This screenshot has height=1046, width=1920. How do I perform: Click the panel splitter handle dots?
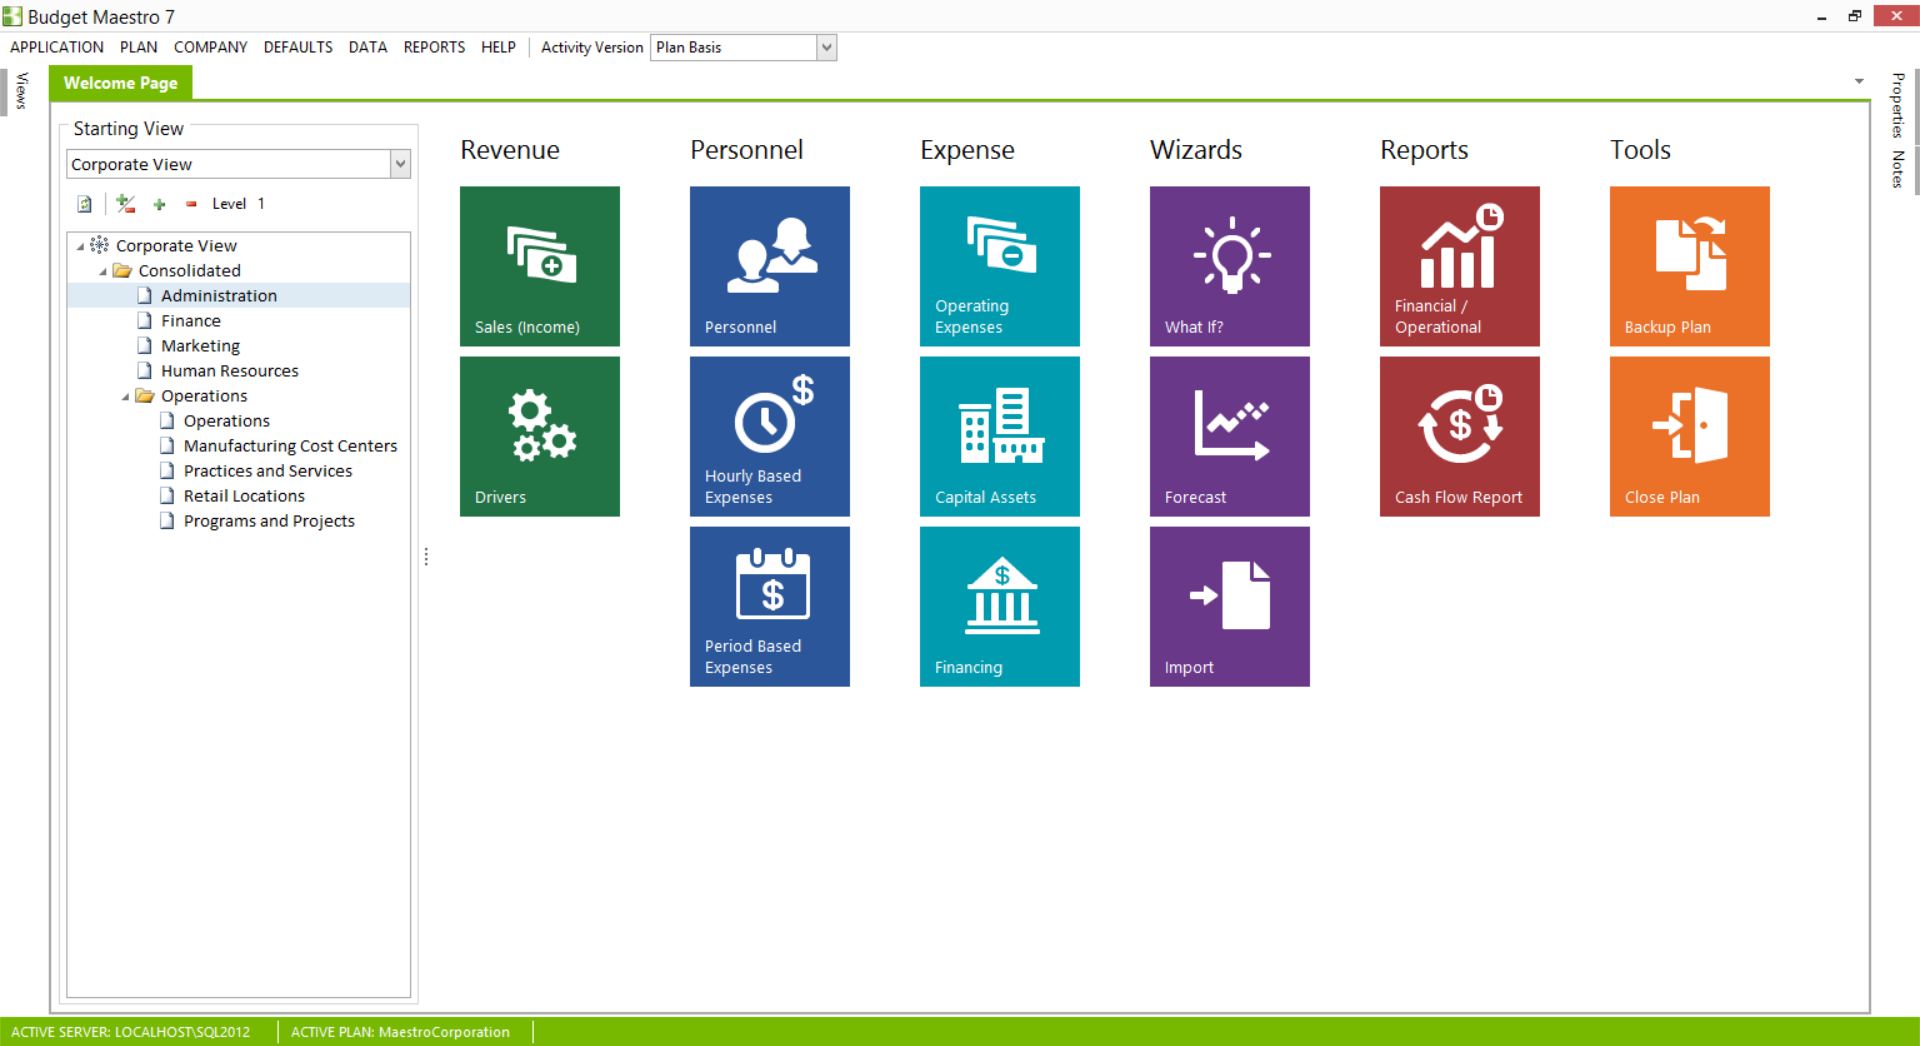426,557
